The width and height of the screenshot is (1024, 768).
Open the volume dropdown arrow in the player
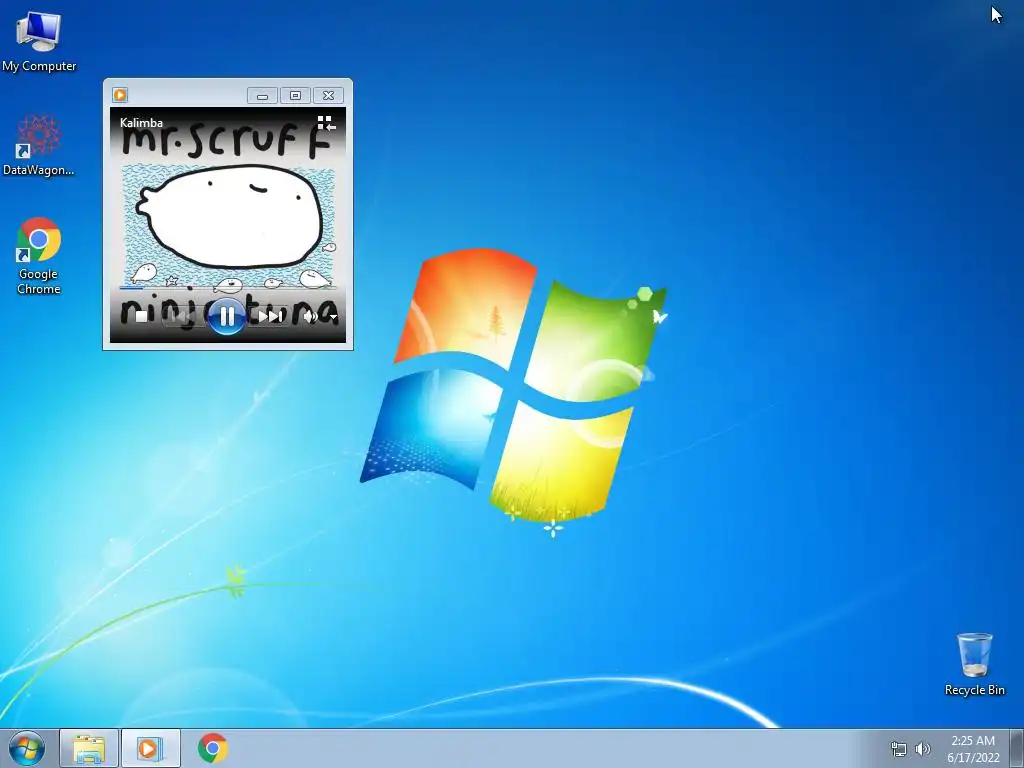pyautogui.click(x=334, y=317)
